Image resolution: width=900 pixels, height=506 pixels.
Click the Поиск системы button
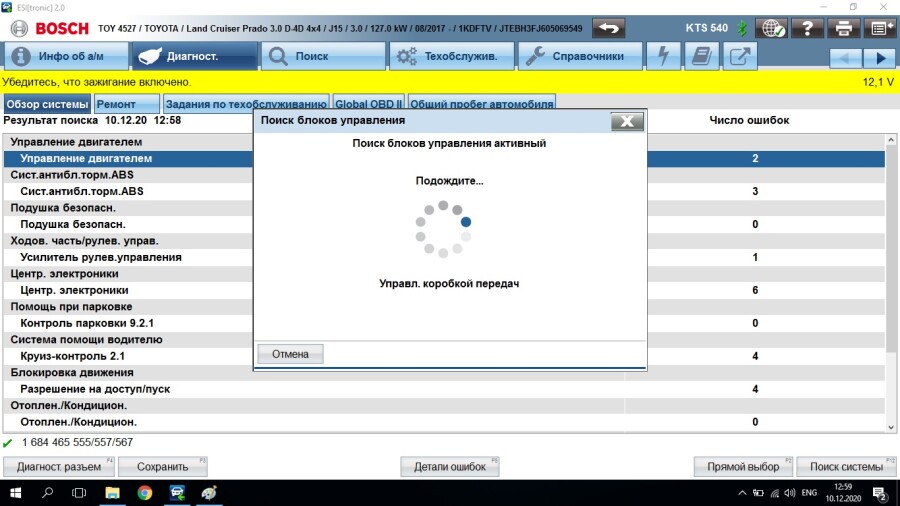point(846,466)
